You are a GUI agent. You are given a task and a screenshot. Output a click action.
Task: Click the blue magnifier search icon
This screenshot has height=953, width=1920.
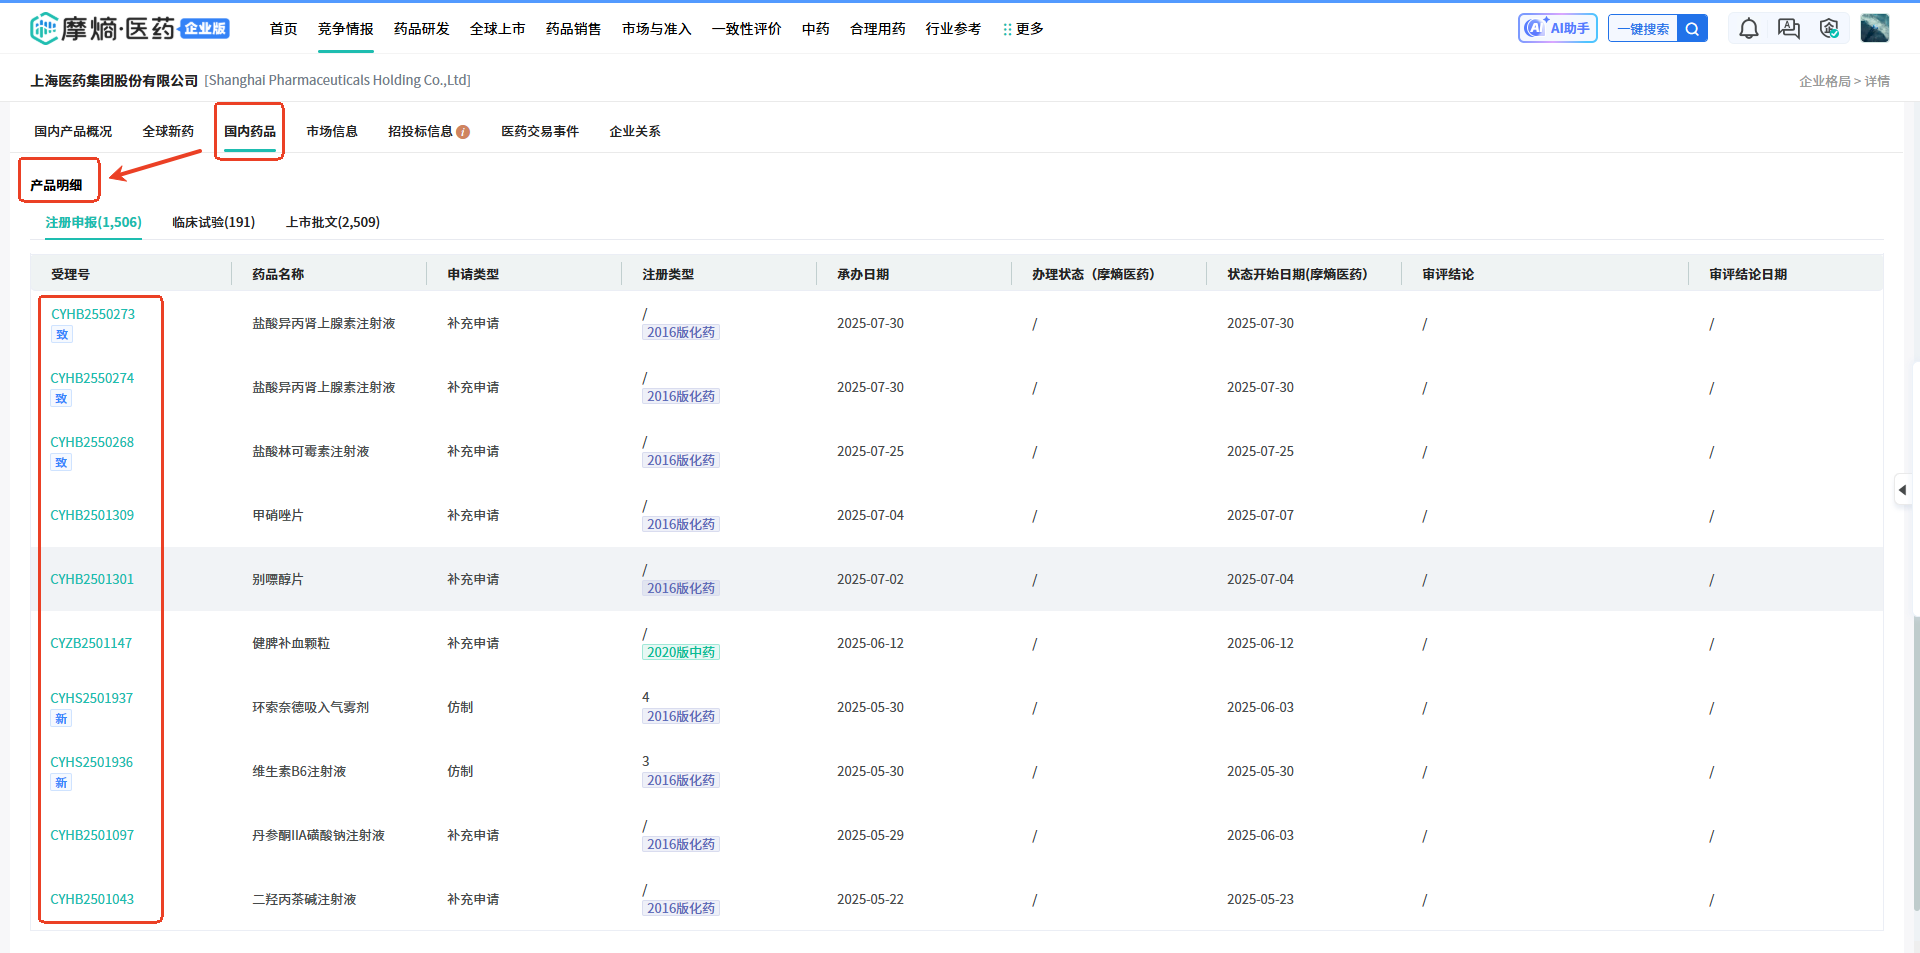(x=1692, y=29)
